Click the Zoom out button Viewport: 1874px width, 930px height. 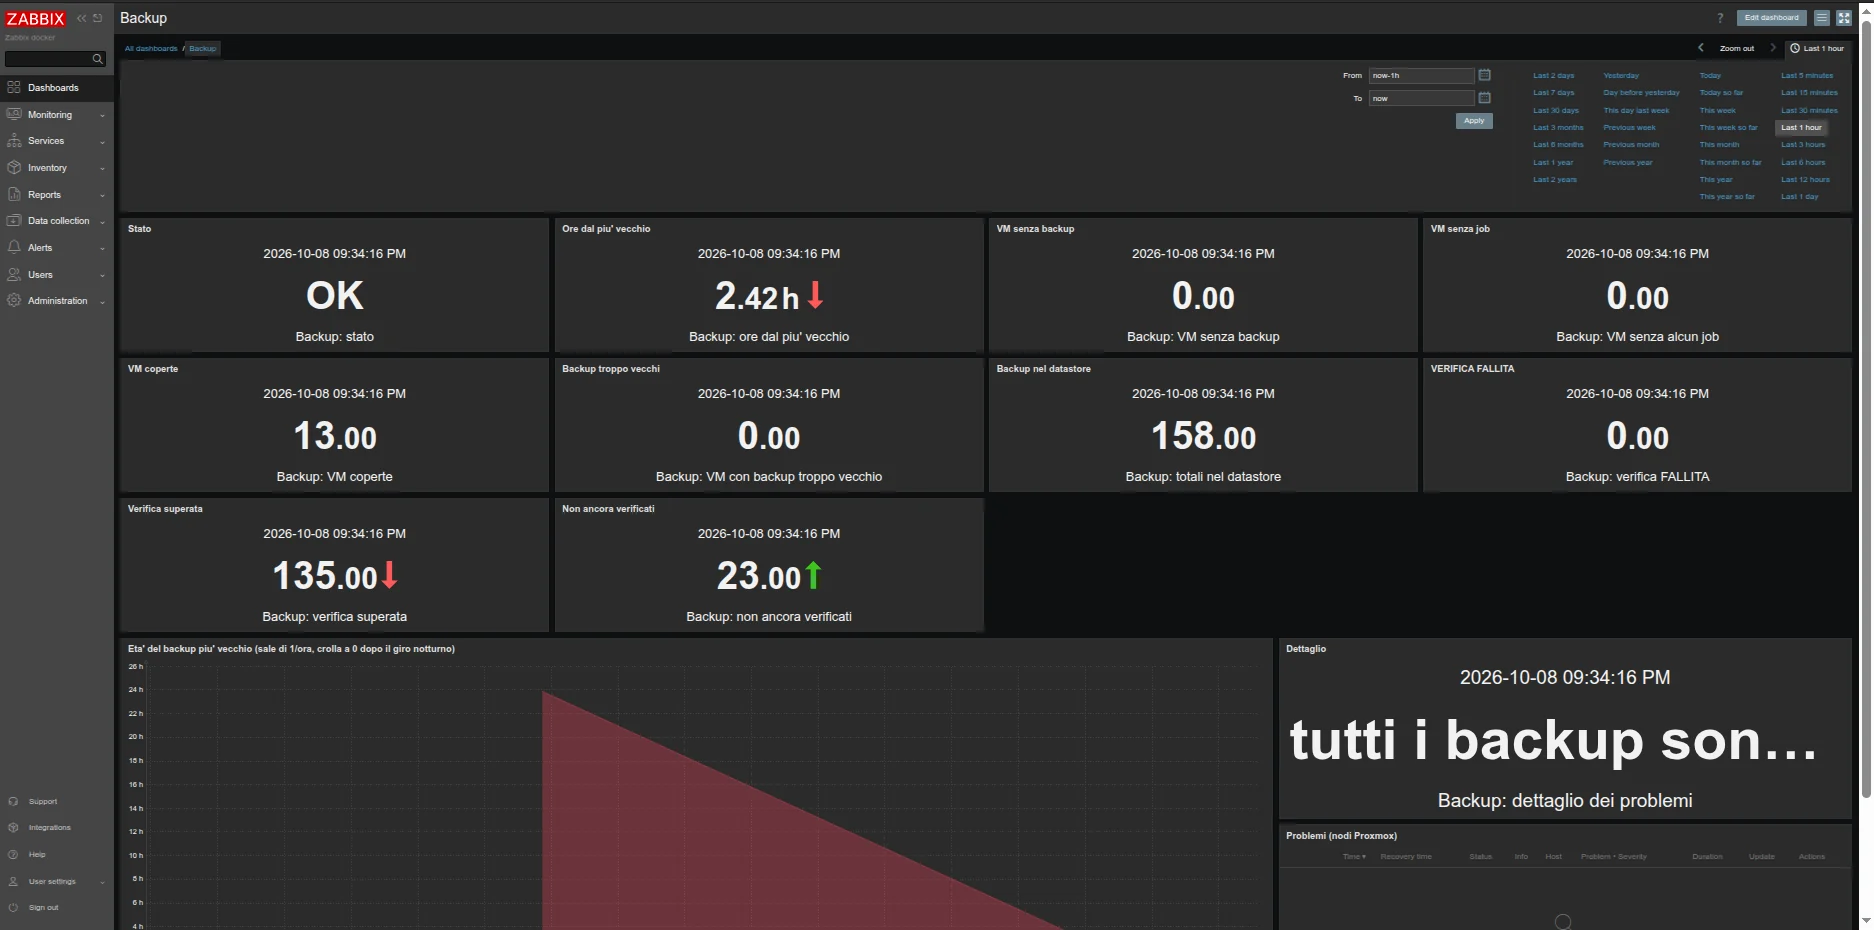[1737, 48]
